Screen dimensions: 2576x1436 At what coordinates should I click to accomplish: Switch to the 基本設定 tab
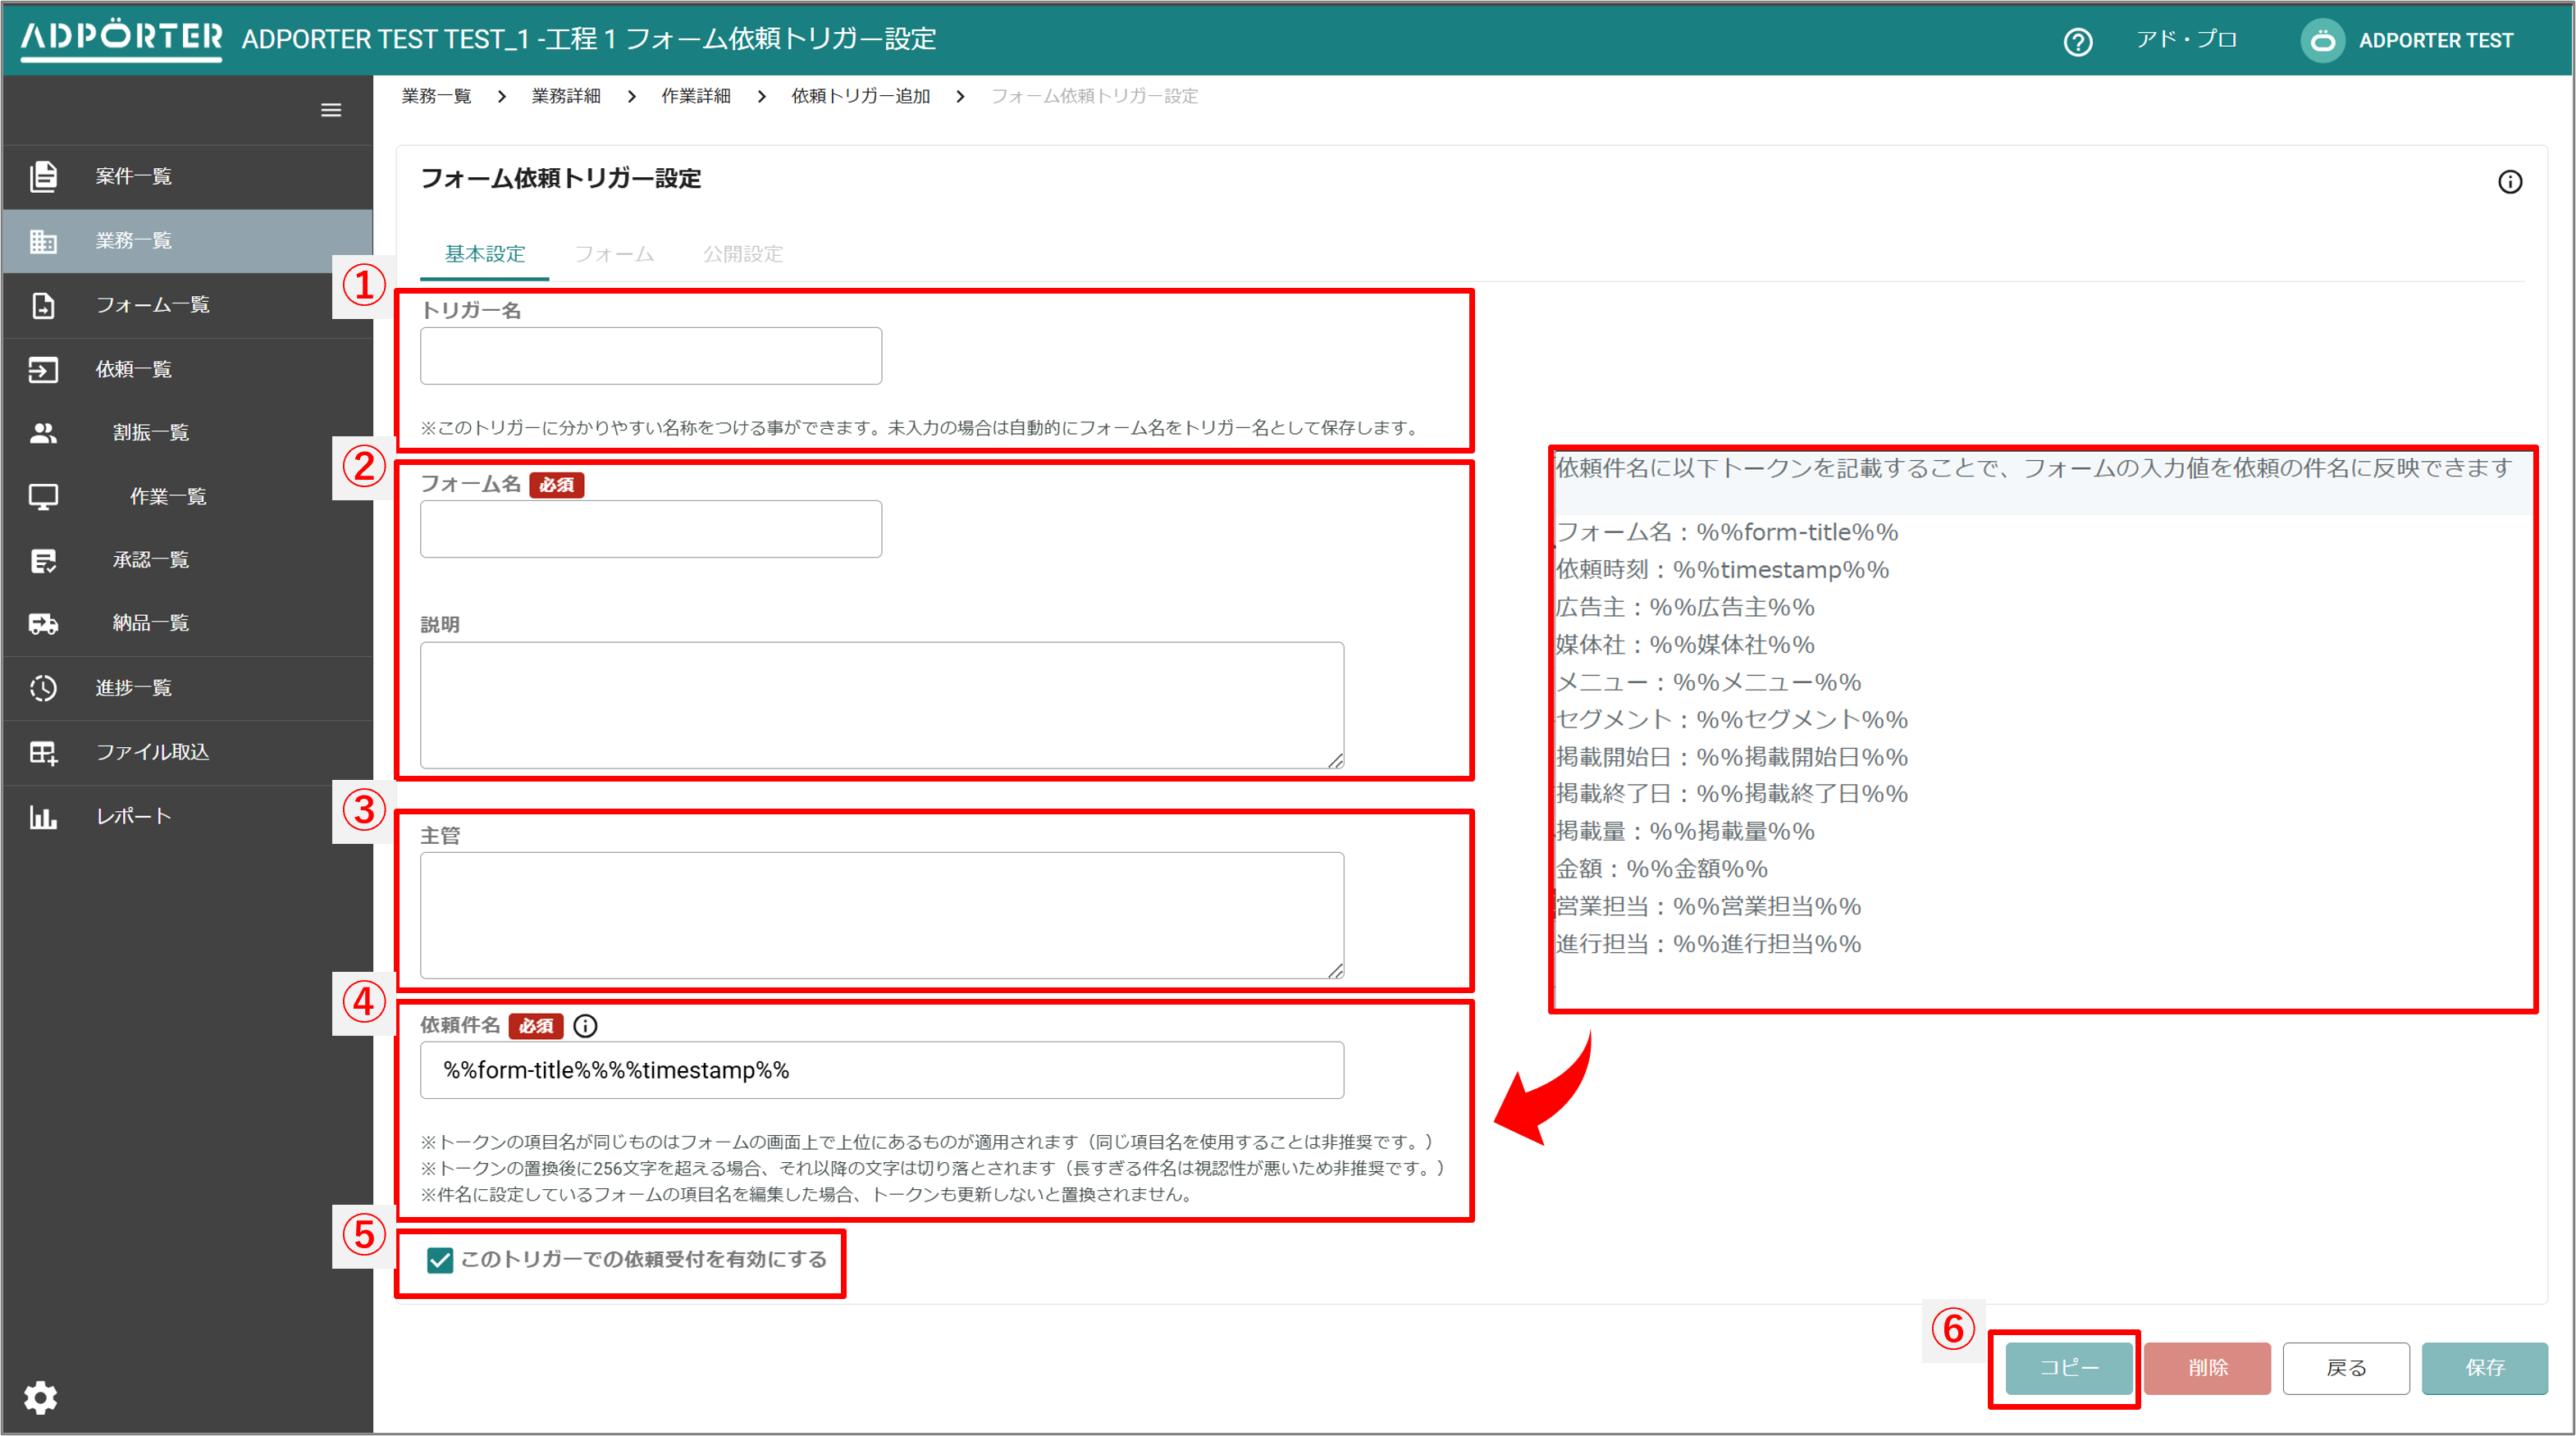coord(485,254)
